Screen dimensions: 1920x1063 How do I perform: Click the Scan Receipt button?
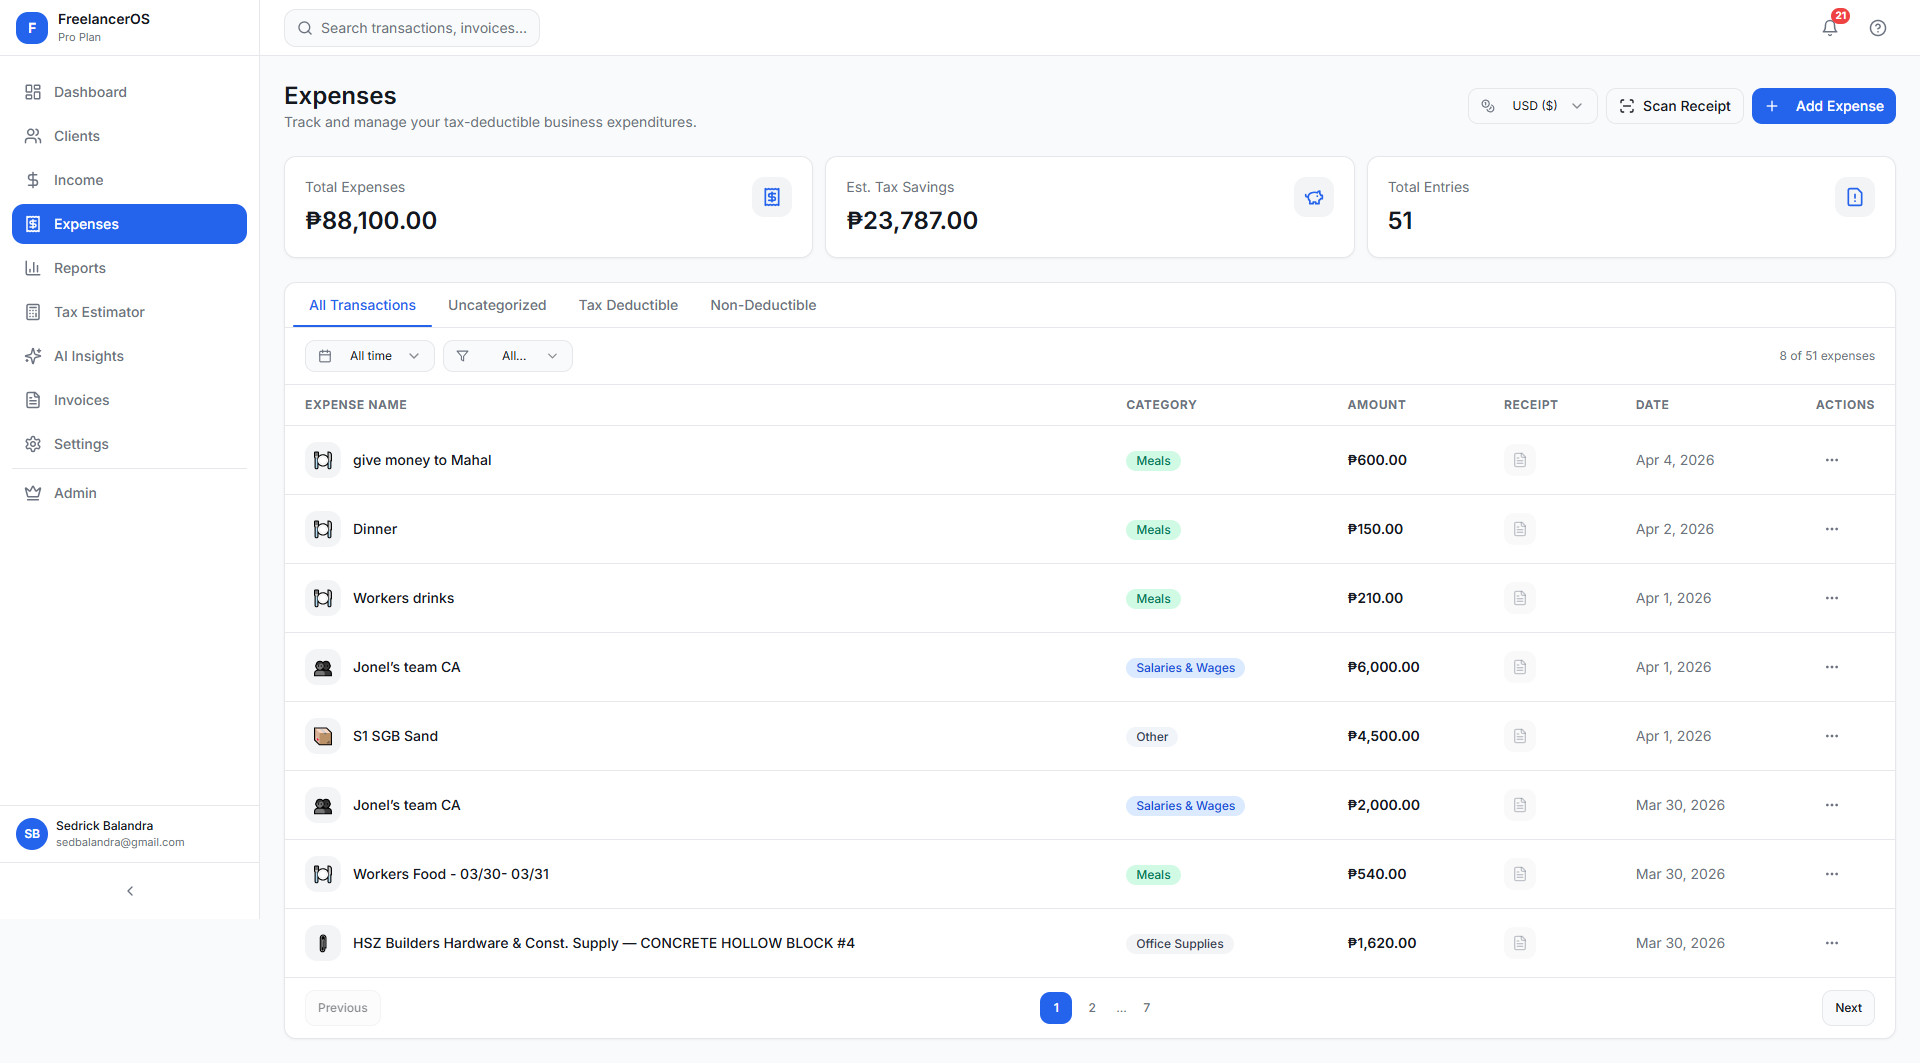1675,106
